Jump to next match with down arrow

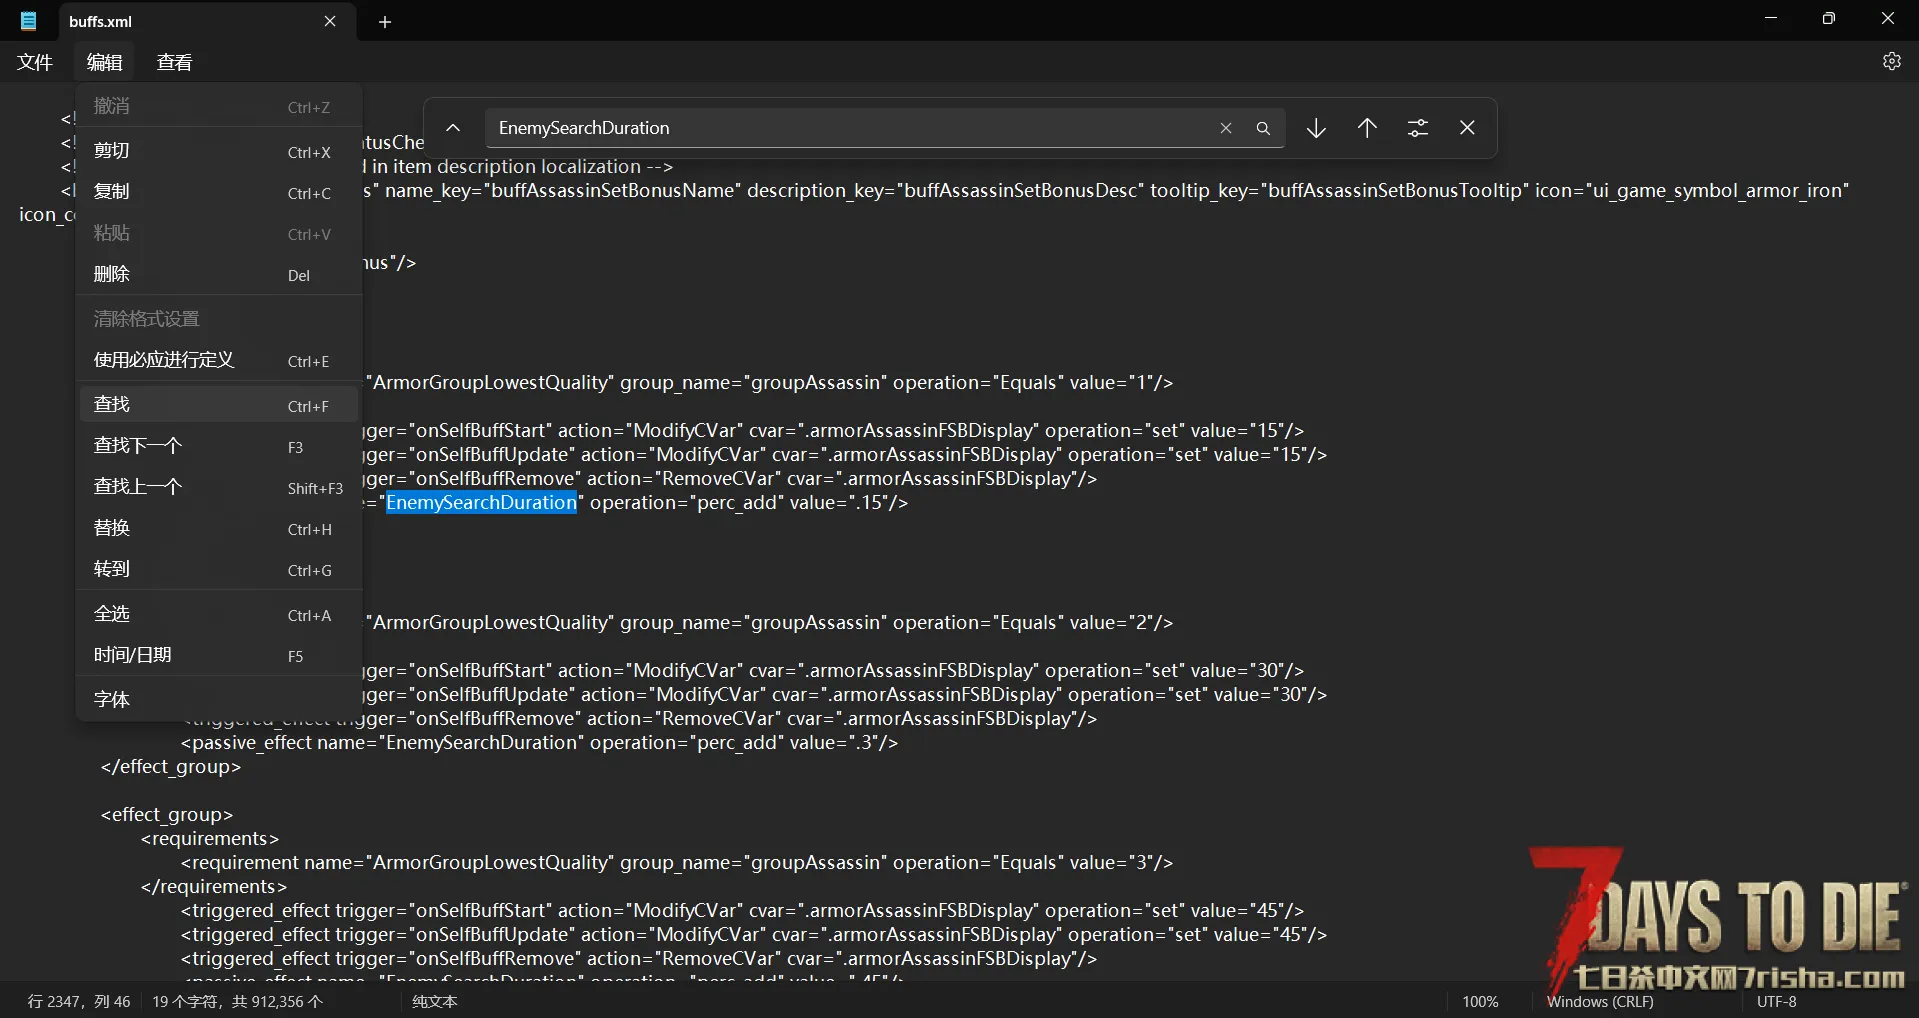[1316, 128]
